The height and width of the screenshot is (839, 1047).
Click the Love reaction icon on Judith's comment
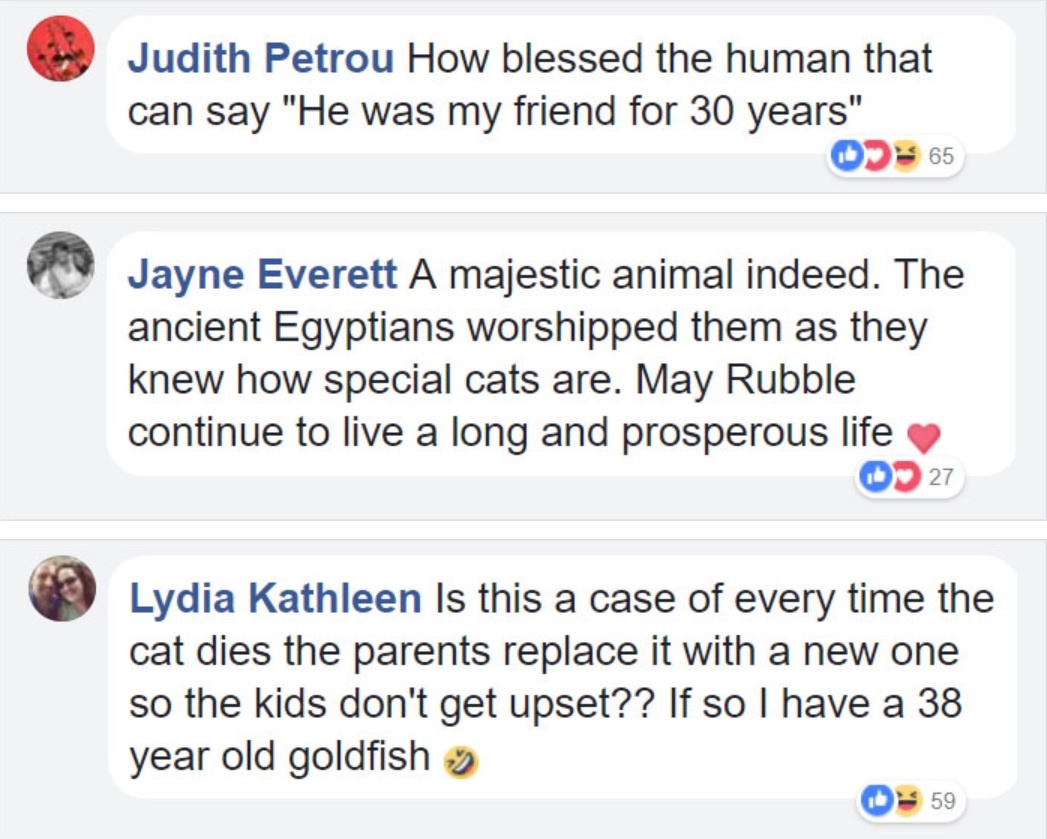(874, 157)
